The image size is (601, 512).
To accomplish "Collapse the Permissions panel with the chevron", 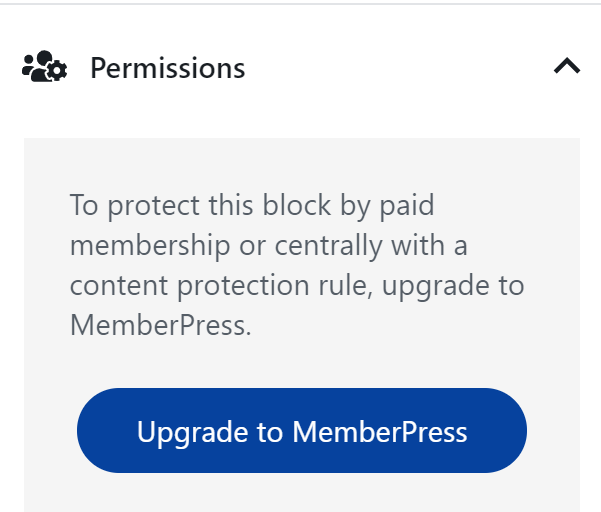I will pos(567,66).
